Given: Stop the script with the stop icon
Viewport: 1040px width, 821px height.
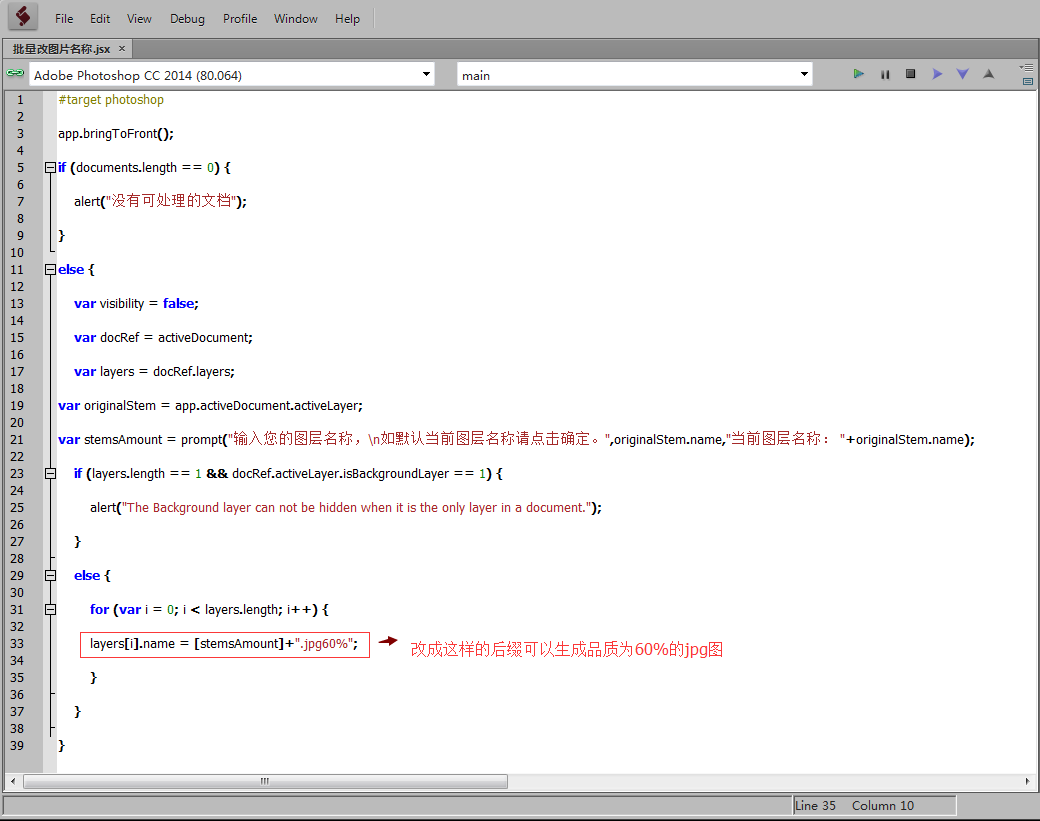Looking at the screenshot, I should tap(911, 74).
